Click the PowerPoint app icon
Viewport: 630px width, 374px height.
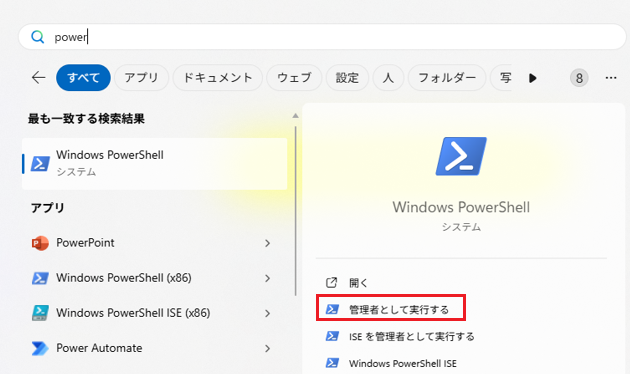click(x=40, y=243)
